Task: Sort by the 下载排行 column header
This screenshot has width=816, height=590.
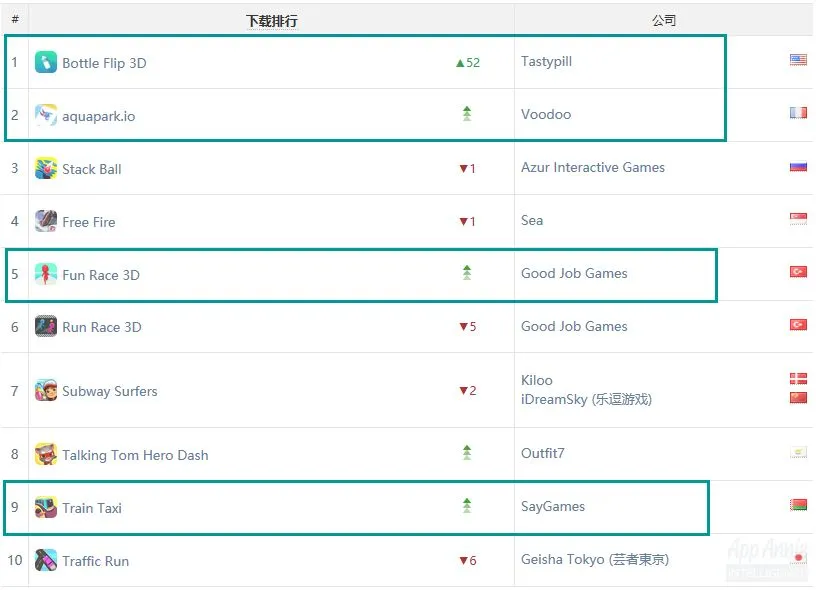Action: tap(272, 21)
